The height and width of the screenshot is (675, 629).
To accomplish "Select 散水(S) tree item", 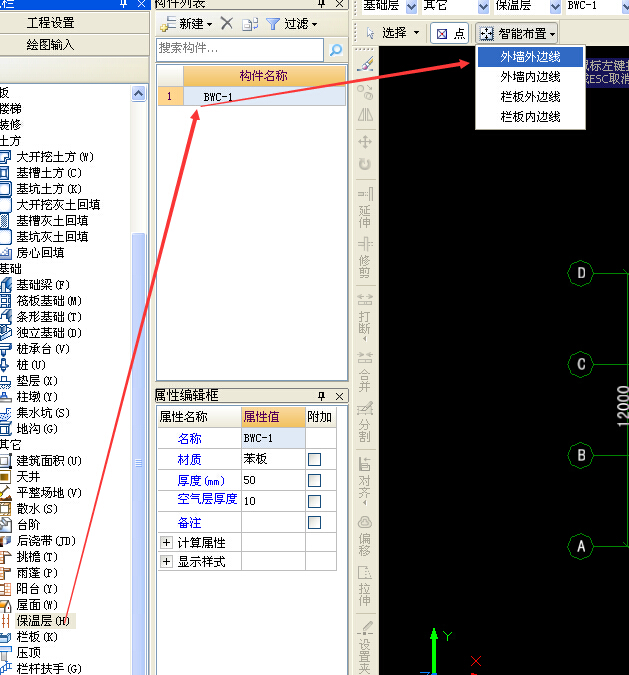I will [37, 508].
